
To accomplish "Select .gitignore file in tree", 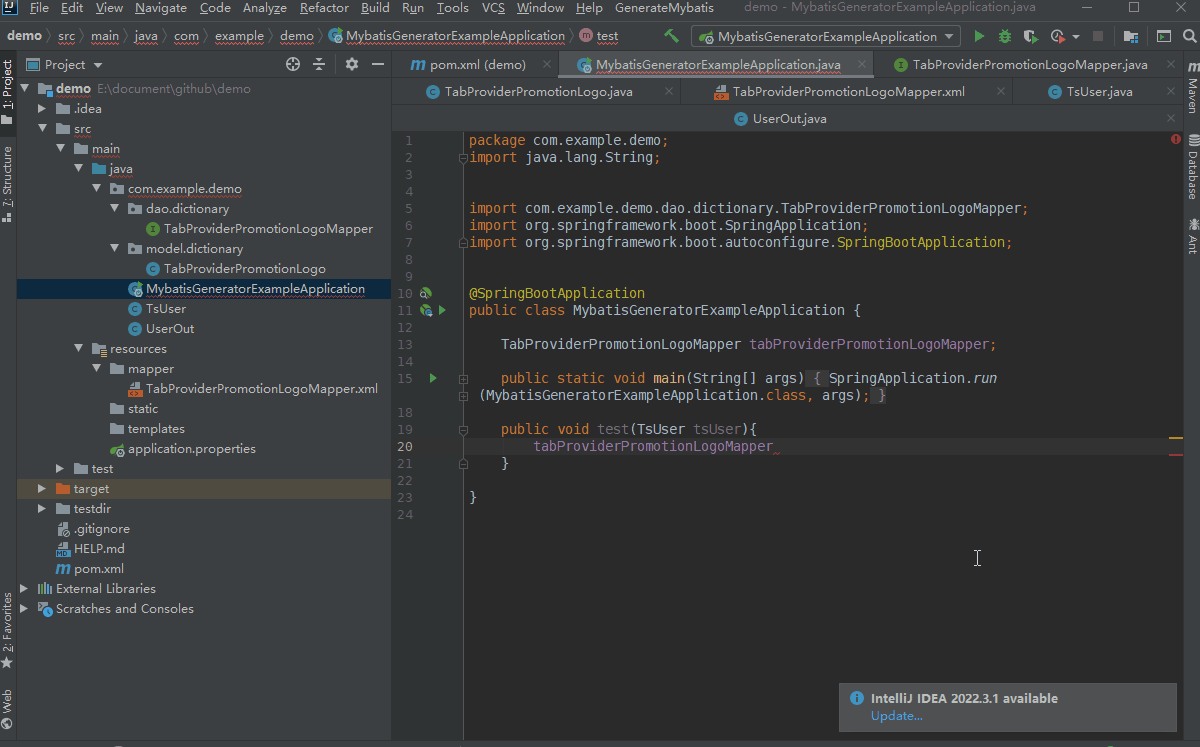I will (101, 529).
